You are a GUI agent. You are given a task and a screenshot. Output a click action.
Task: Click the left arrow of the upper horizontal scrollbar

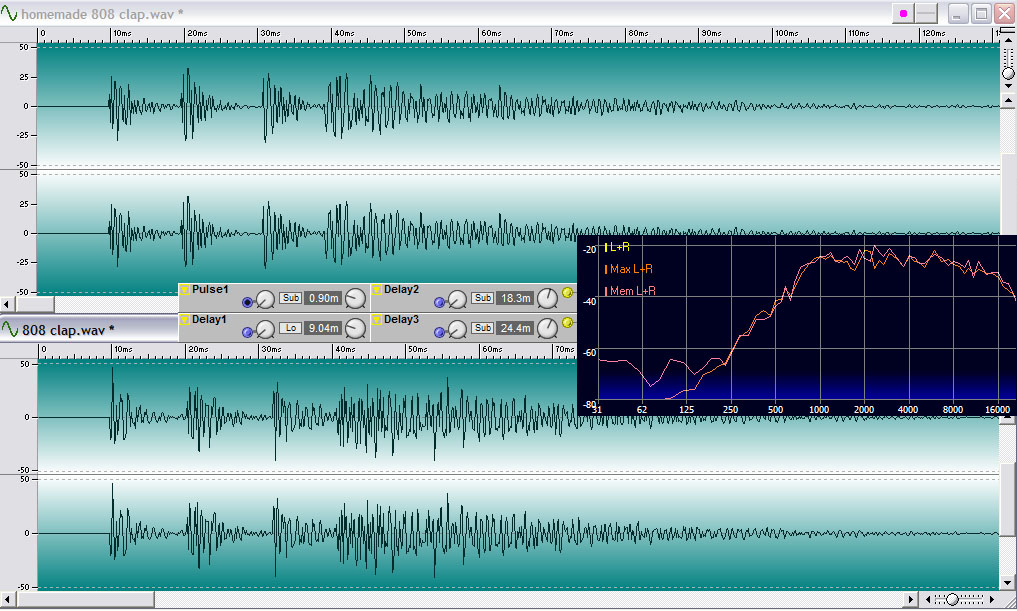pyautogui.click(x=8, y=303)
